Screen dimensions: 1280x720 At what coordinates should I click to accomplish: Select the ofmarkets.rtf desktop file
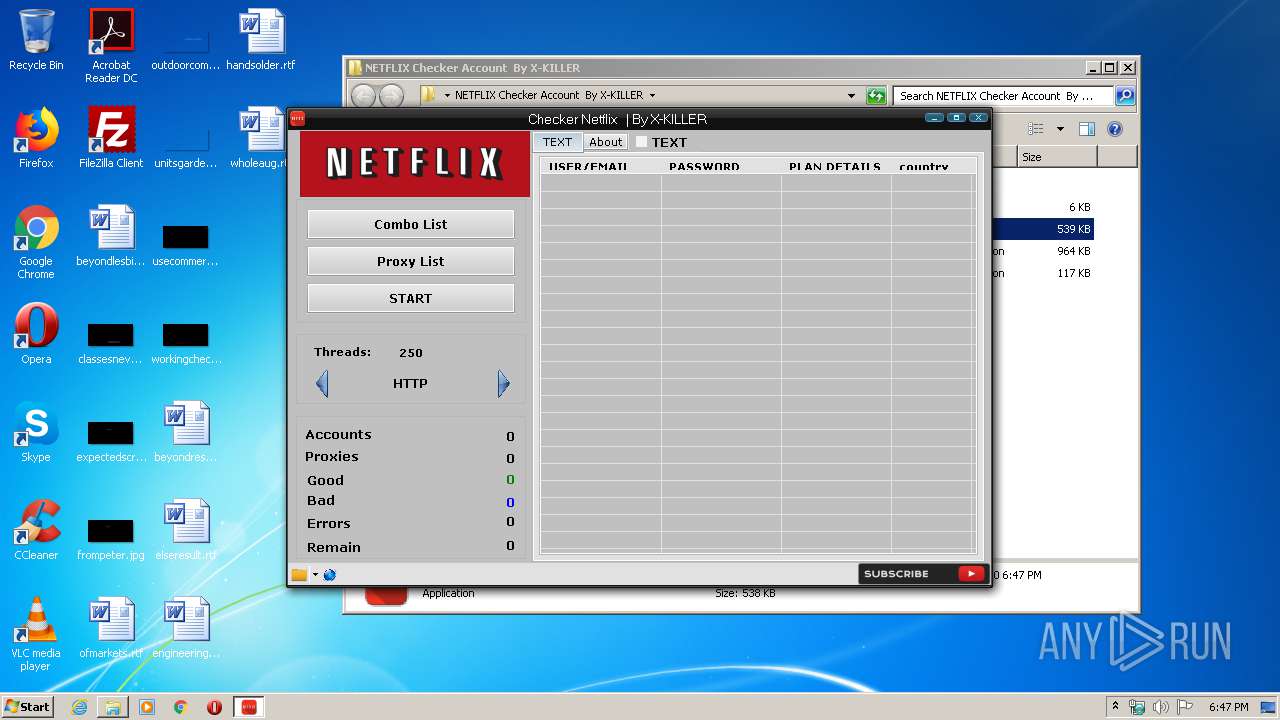click(x=111, y=628)
